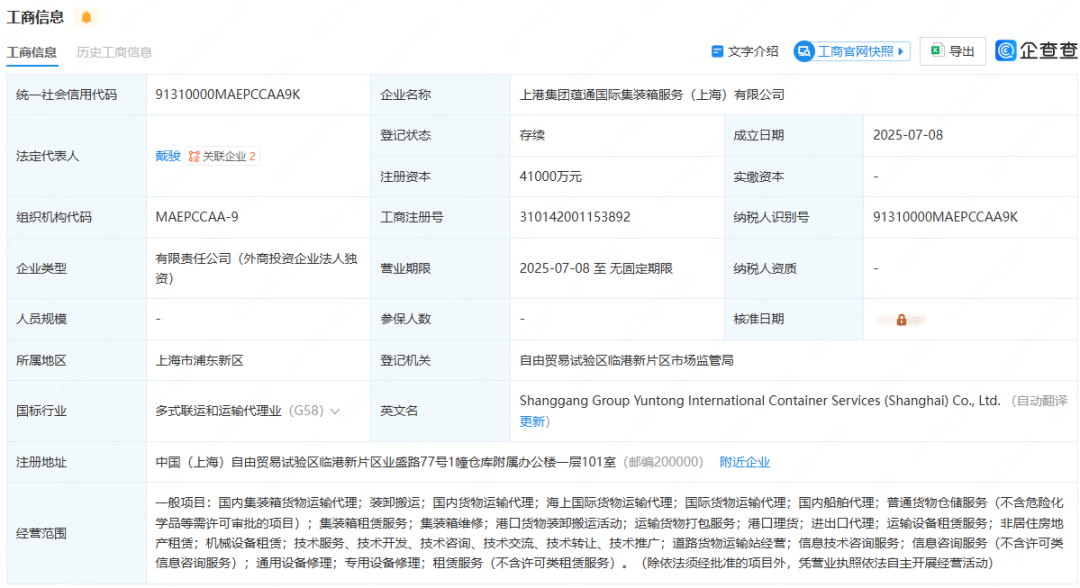Click the 企查查 logo icon at top right
Viewport: 1080px width, 588px height.
point(1006,52)
